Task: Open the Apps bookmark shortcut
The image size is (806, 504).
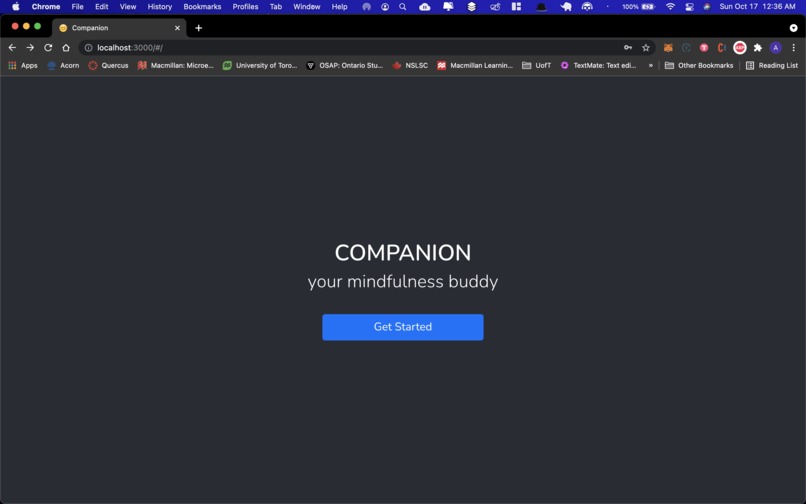Action: point(23,65)
